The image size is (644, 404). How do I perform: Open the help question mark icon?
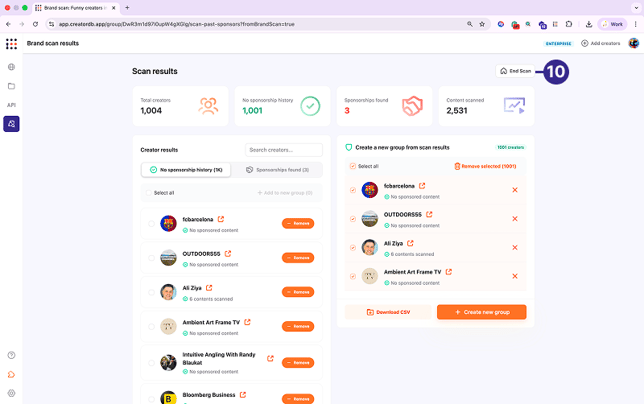11,355
